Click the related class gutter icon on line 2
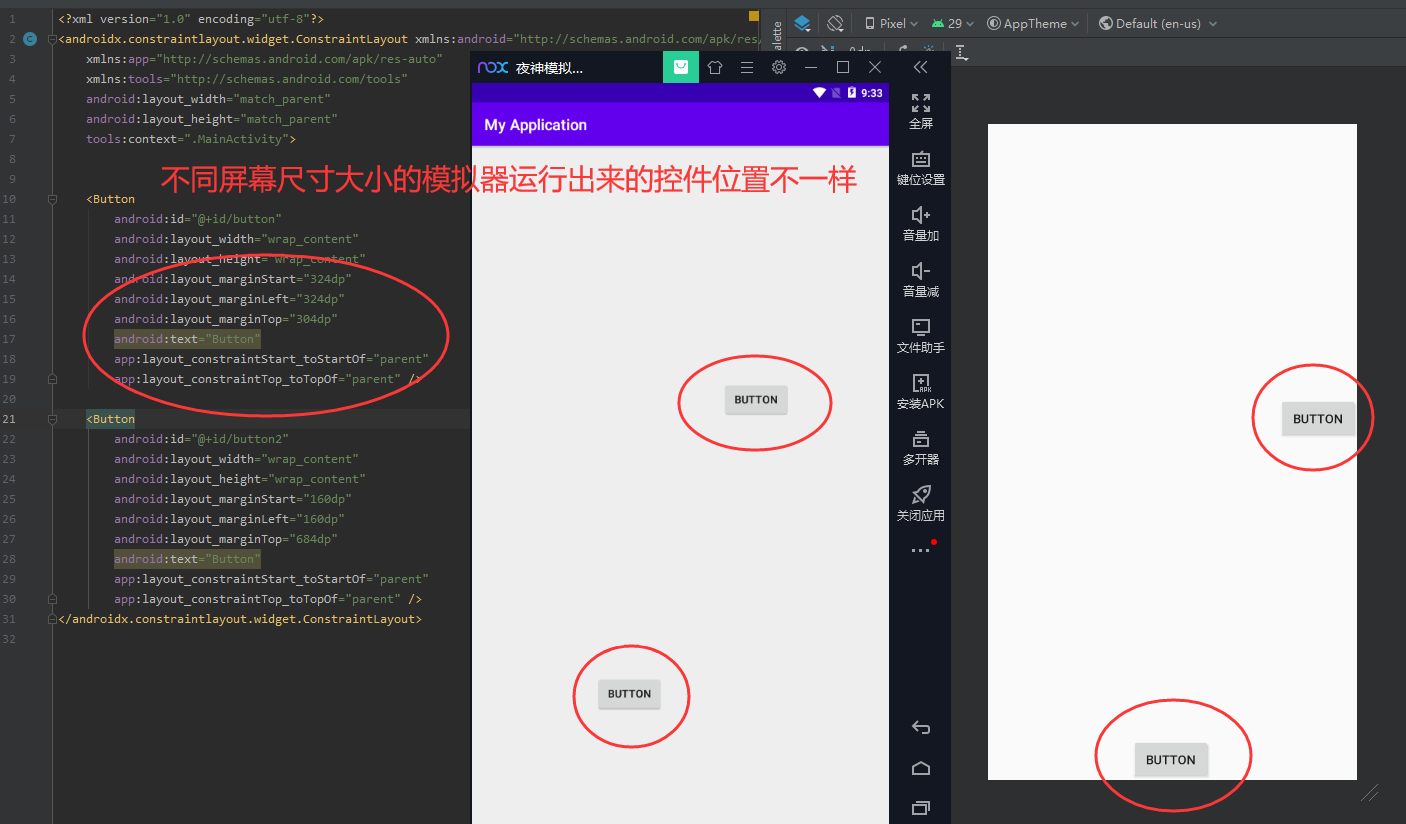 30,39
